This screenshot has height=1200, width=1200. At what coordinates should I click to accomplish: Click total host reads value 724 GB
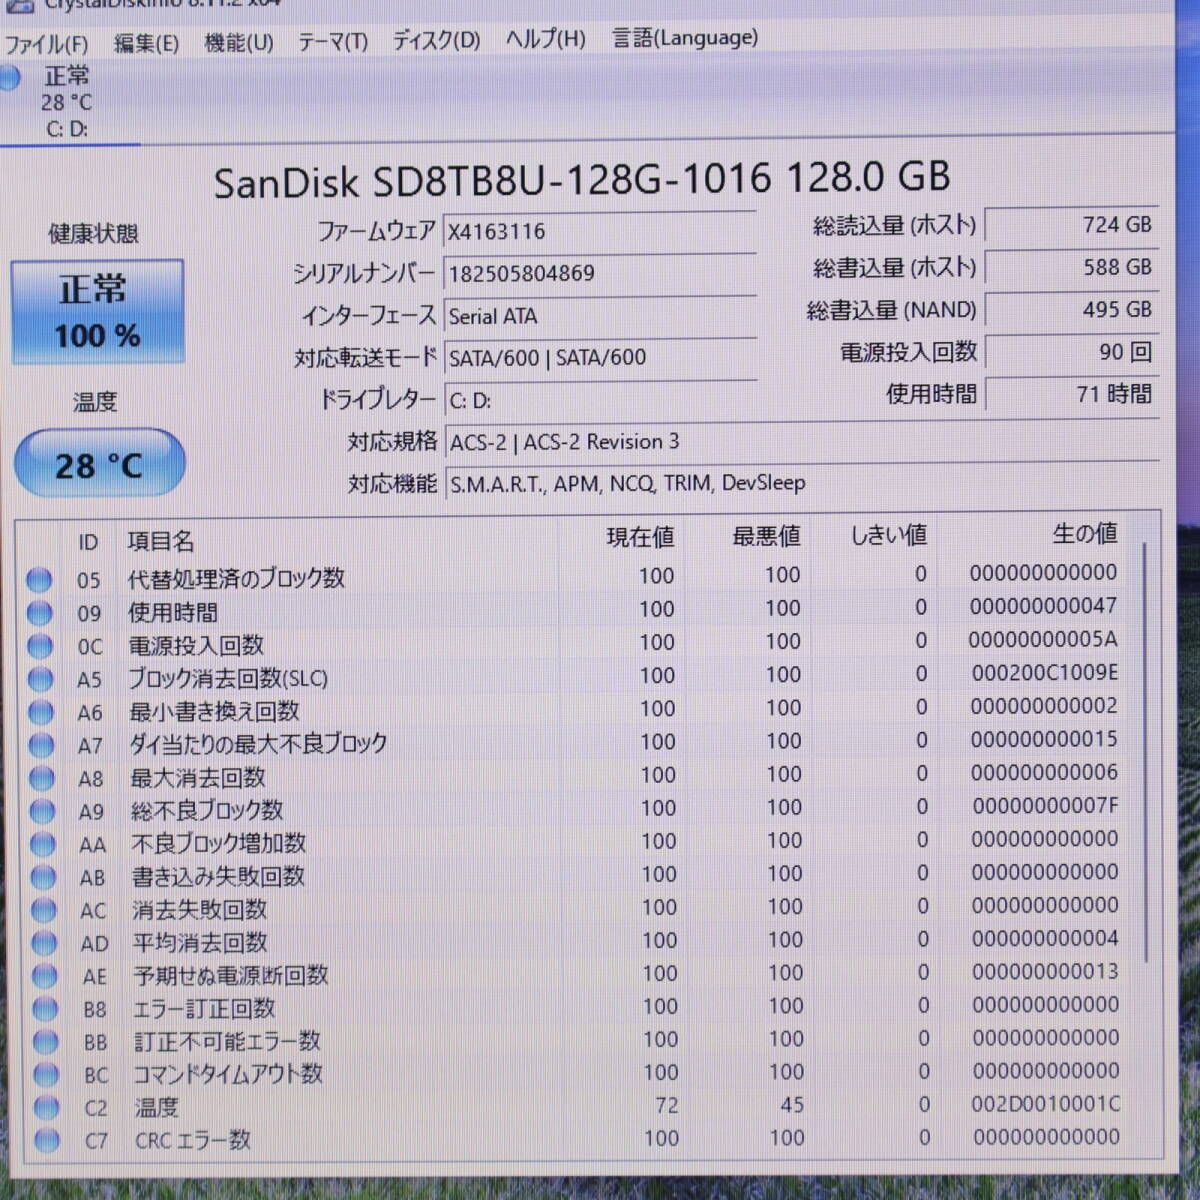1071,225
